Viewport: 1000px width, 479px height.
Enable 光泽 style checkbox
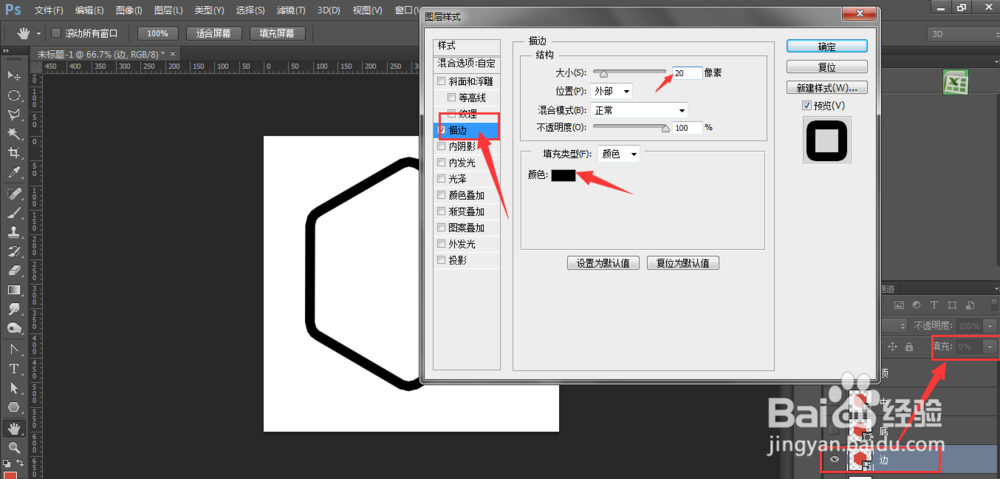[441, 179]
